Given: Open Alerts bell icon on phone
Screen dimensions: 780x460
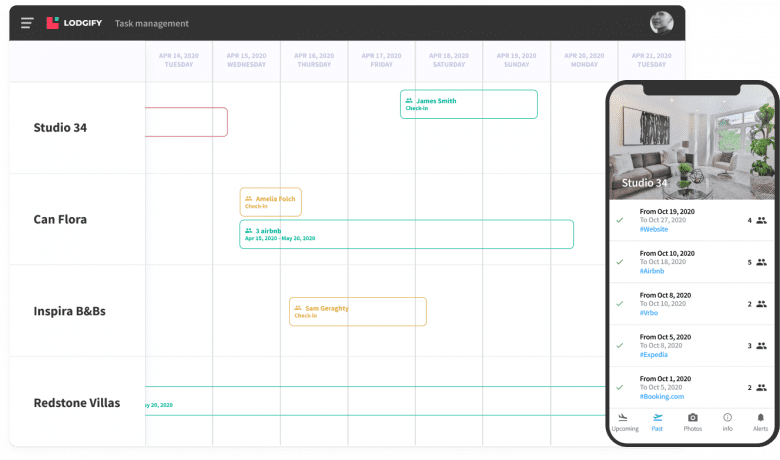Looking at the screenshot, I should pyautogui.click(x=760, y=420).
